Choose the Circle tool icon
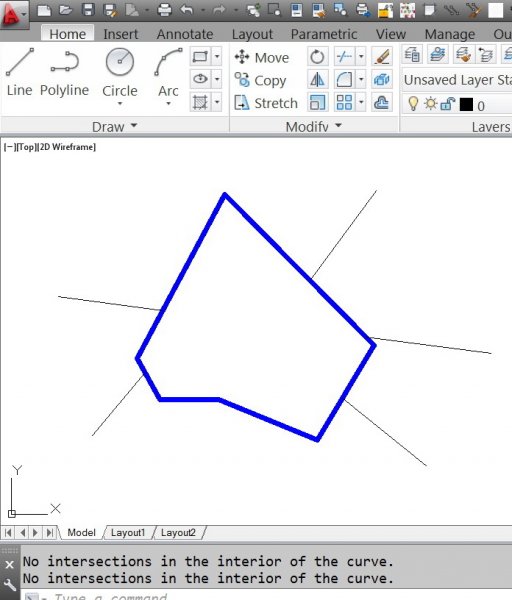The height and width of the screenshot is (600, 512). pos(120,61)
